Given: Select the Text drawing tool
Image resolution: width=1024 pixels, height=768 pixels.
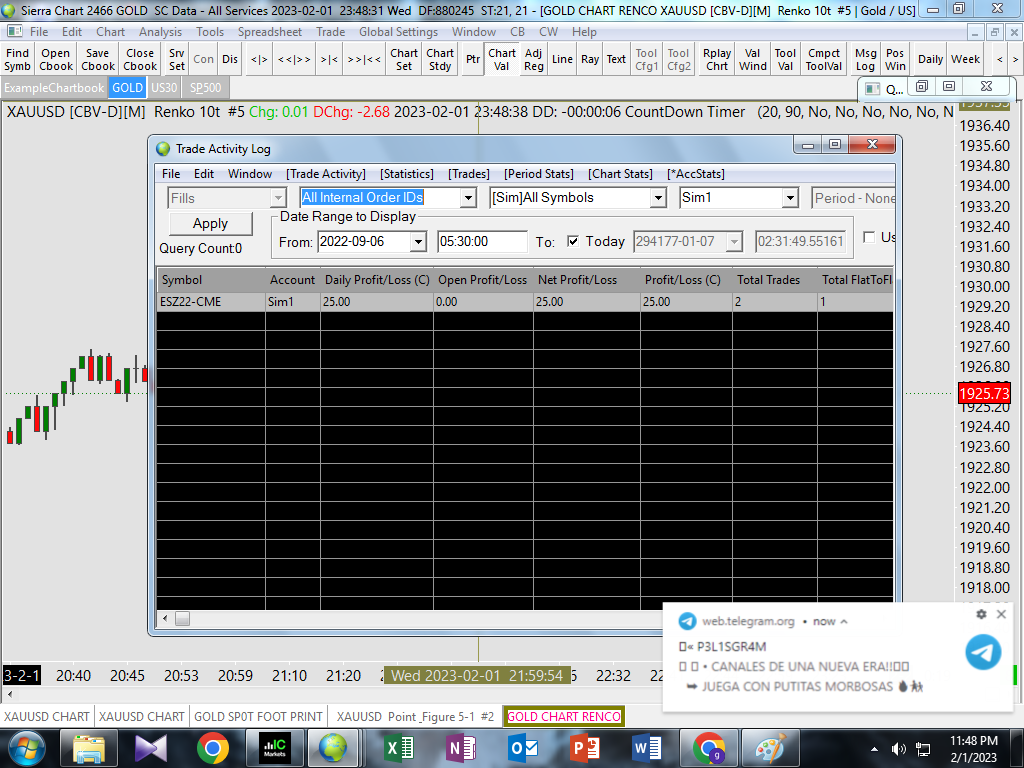Looking at the screenshot, I should tap(616, 59).
